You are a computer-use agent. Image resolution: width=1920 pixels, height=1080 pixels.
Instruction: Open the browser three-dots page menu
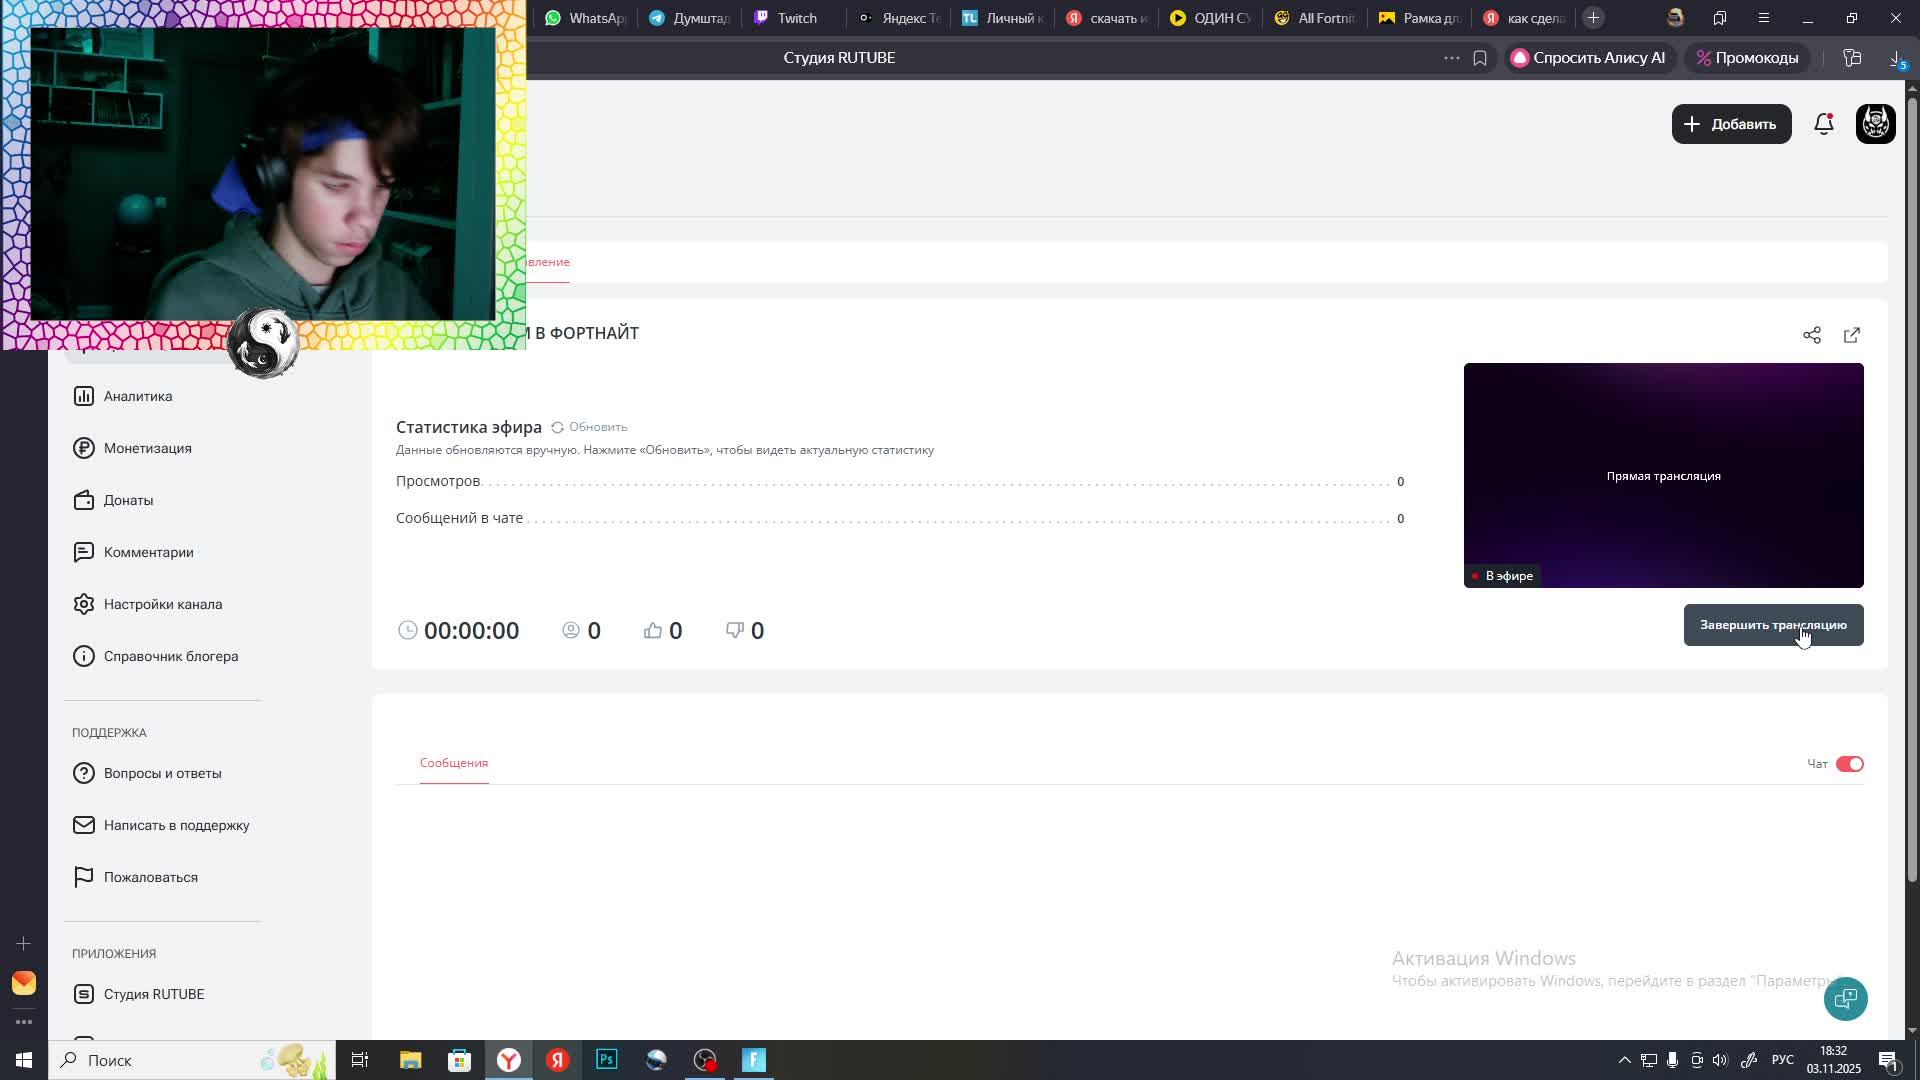[1451, 58]
